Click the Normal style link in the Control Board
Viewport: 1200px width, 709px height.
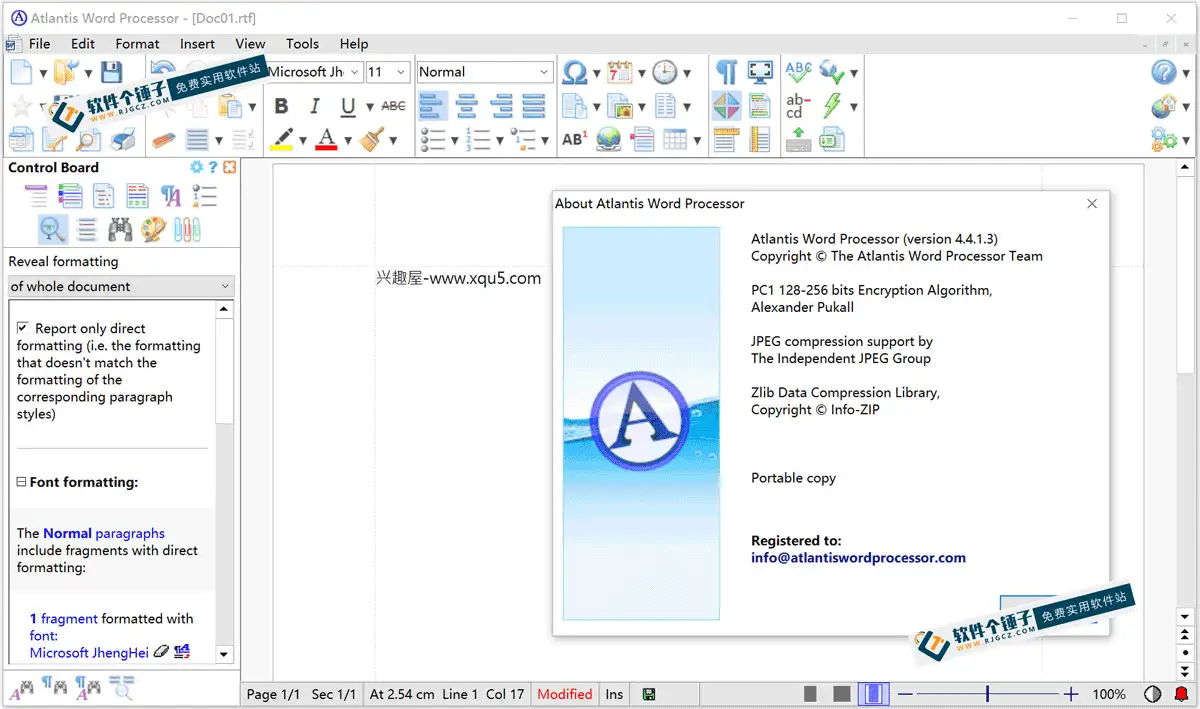[69, 533]
